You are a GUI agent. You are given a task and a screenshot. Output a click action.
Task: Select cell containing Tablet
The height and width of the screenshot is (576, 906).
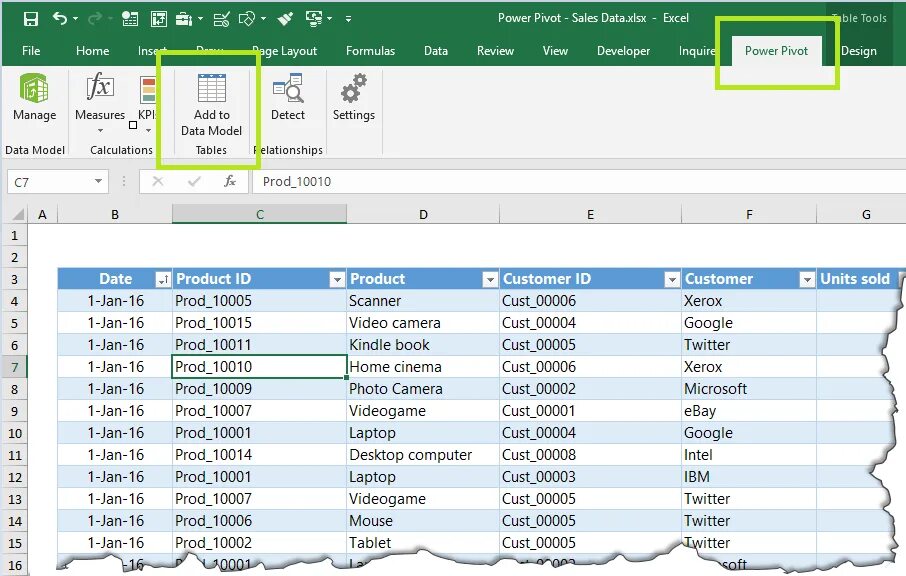(x=423, y=543)
